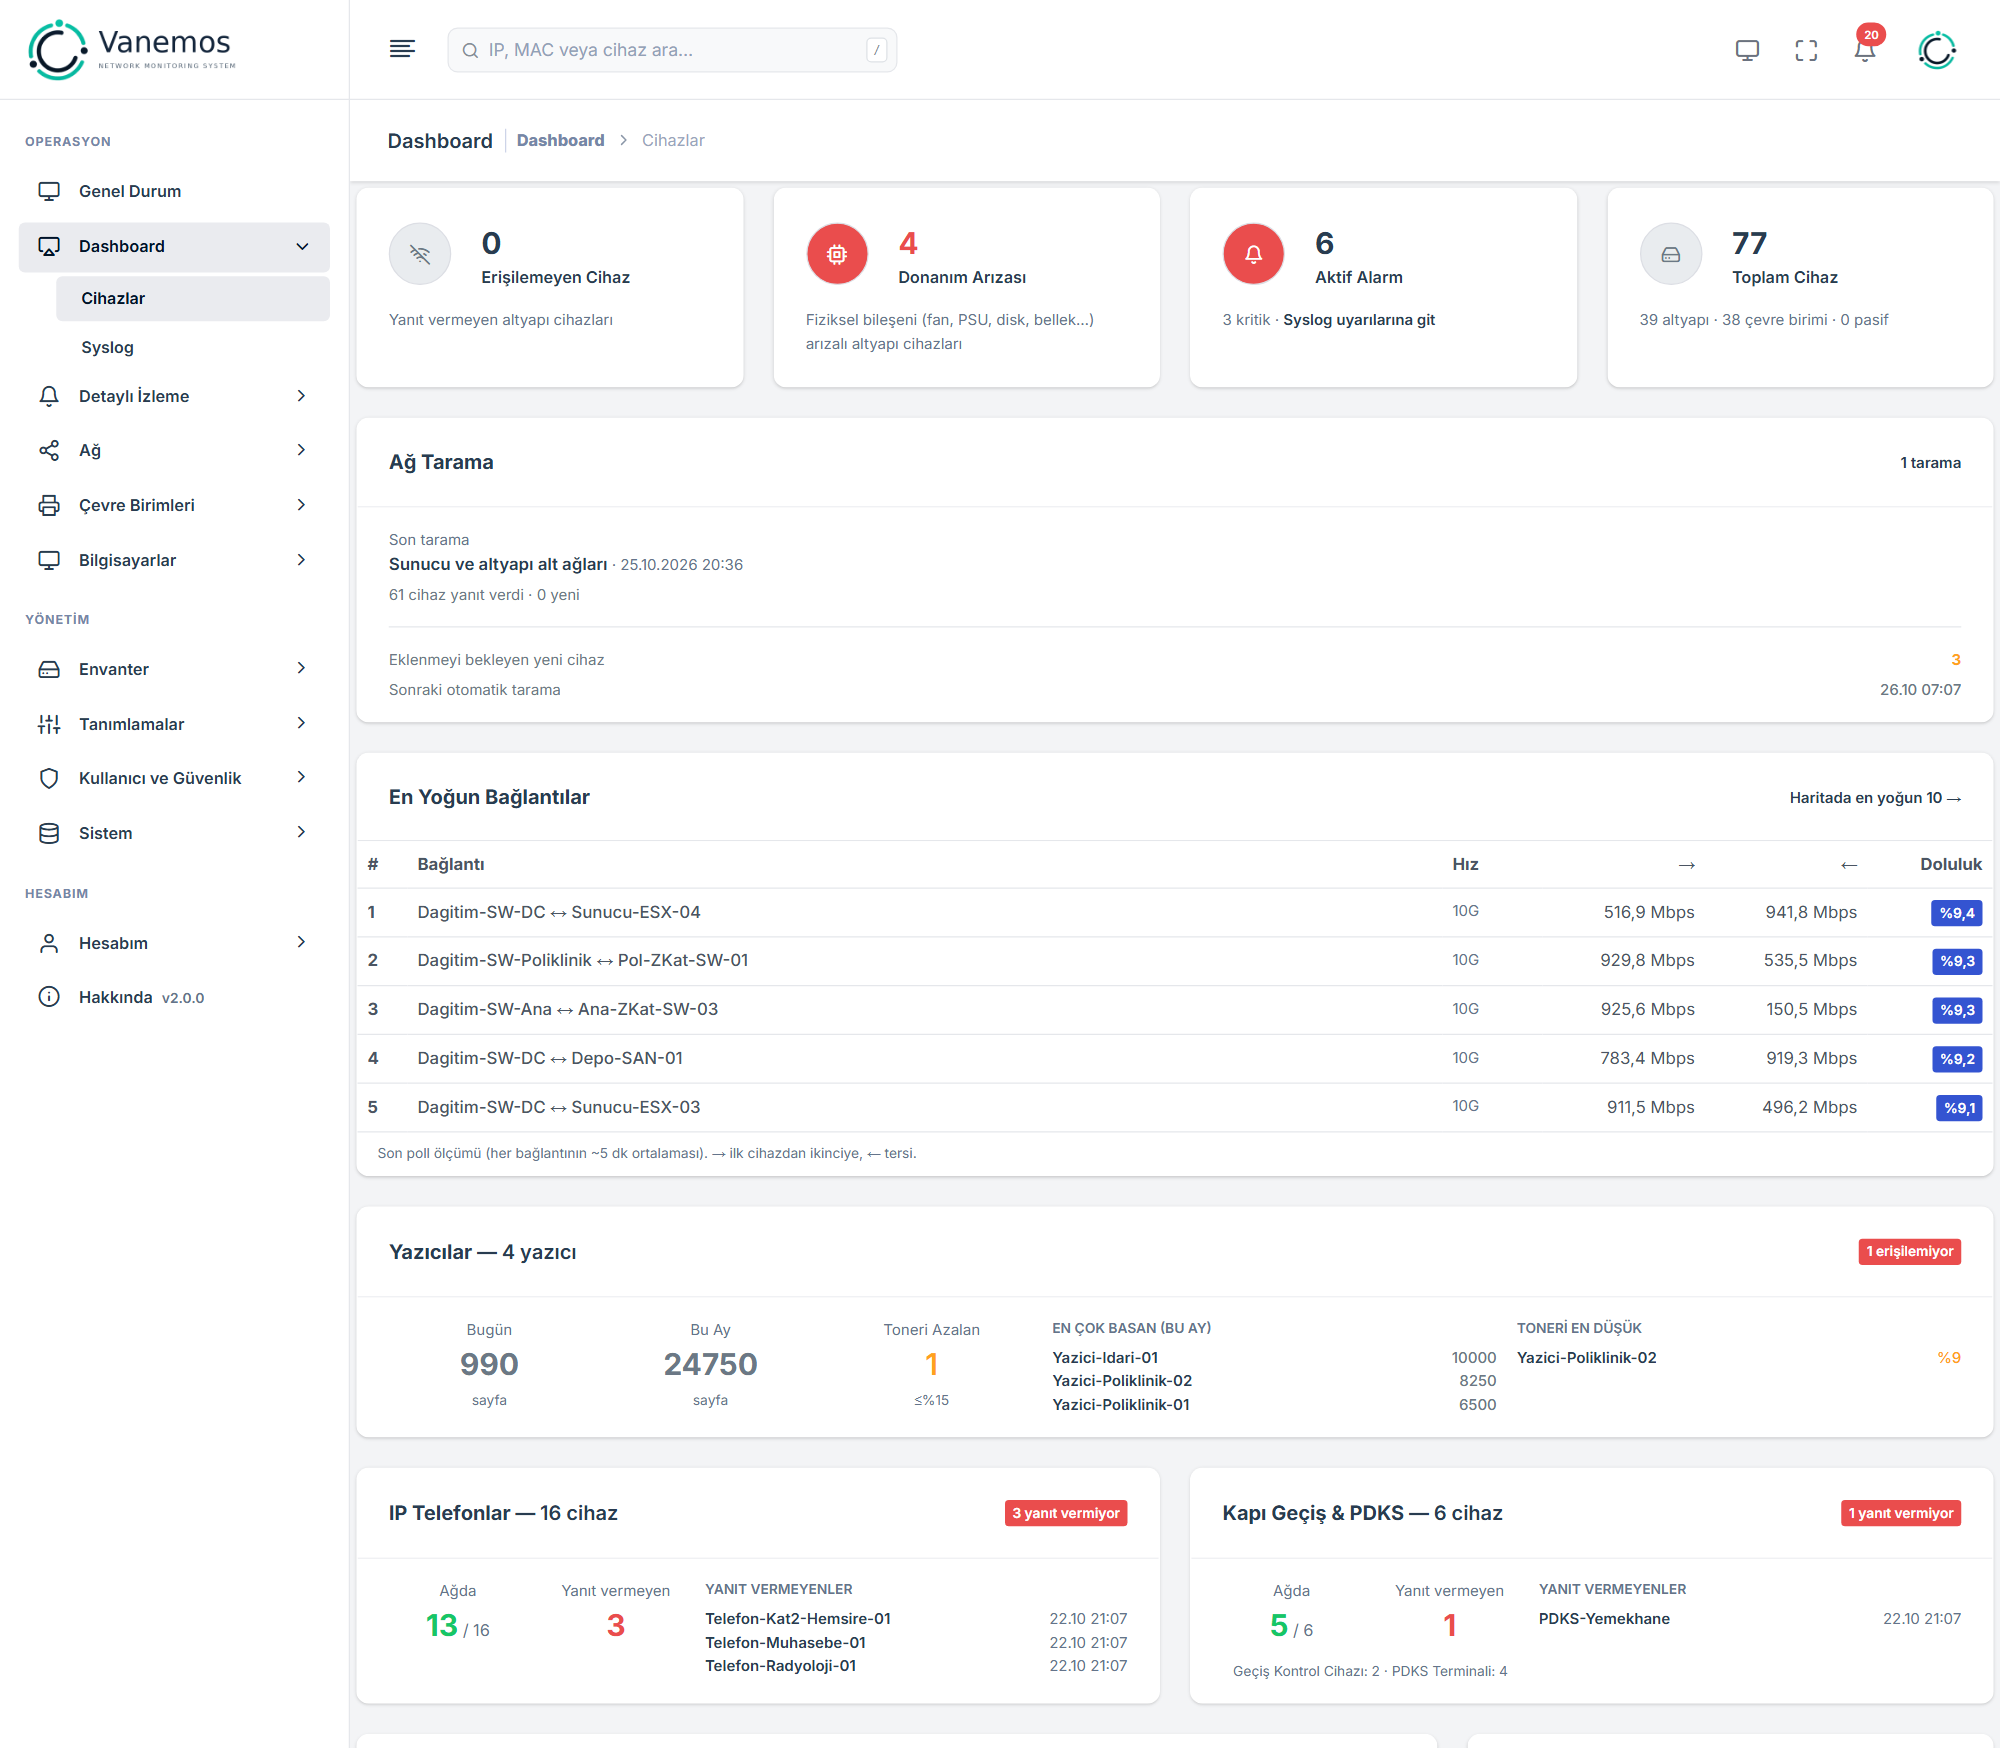Click Telefon-Muhasebe-01 in unresponsive list
Screen dimensions: 2000x1748
(785, 1642)
